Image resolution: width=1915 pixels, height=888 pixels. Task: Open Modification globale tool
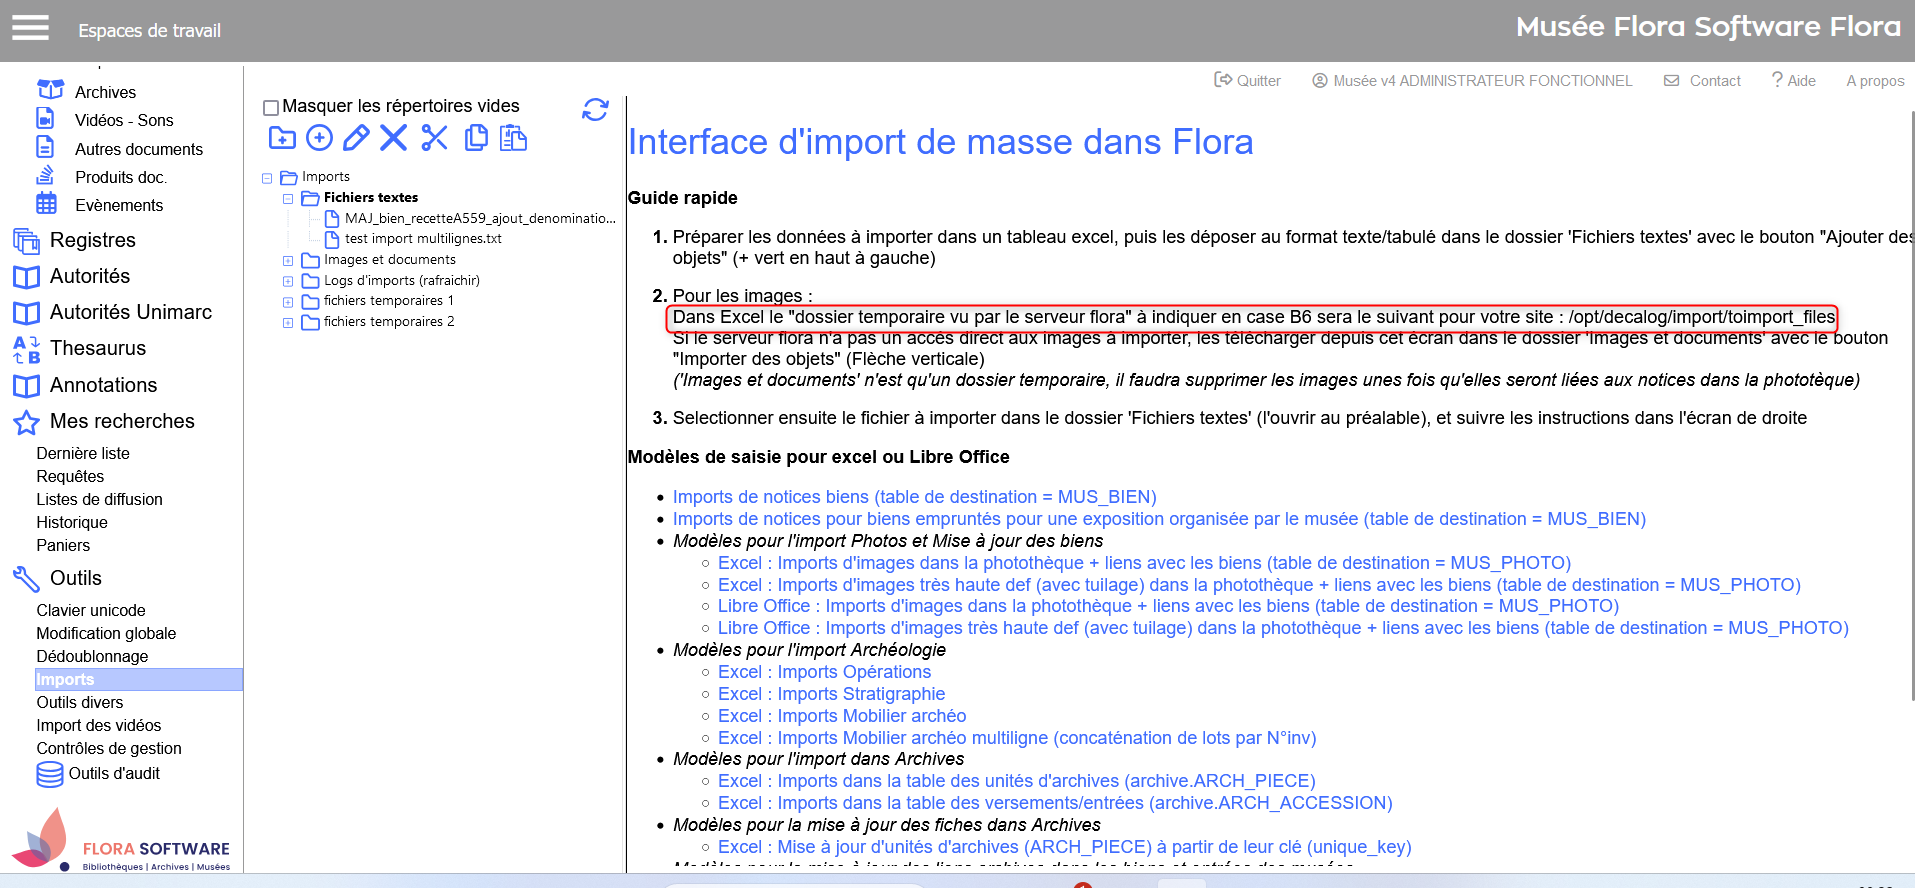click(106, 633)
